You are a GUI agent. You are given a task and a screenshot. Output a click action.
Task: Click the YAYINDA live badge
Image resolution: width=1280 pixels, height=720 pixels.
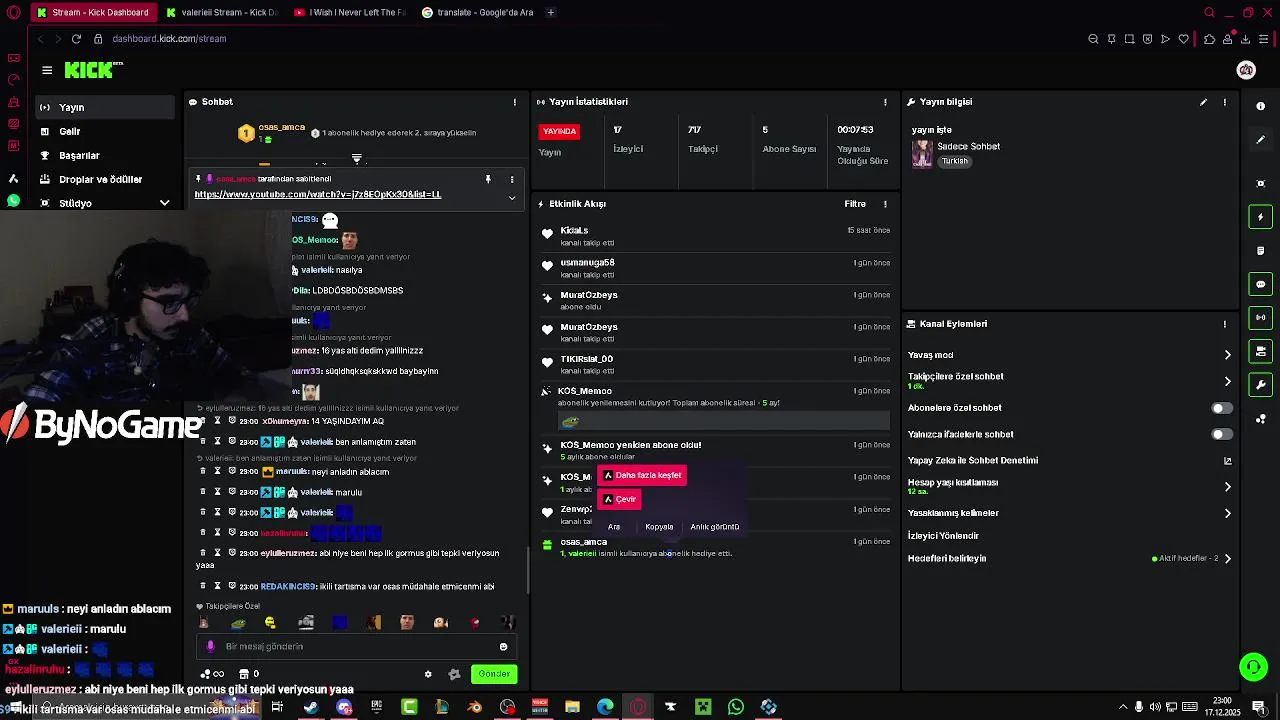tap(560, 131)
